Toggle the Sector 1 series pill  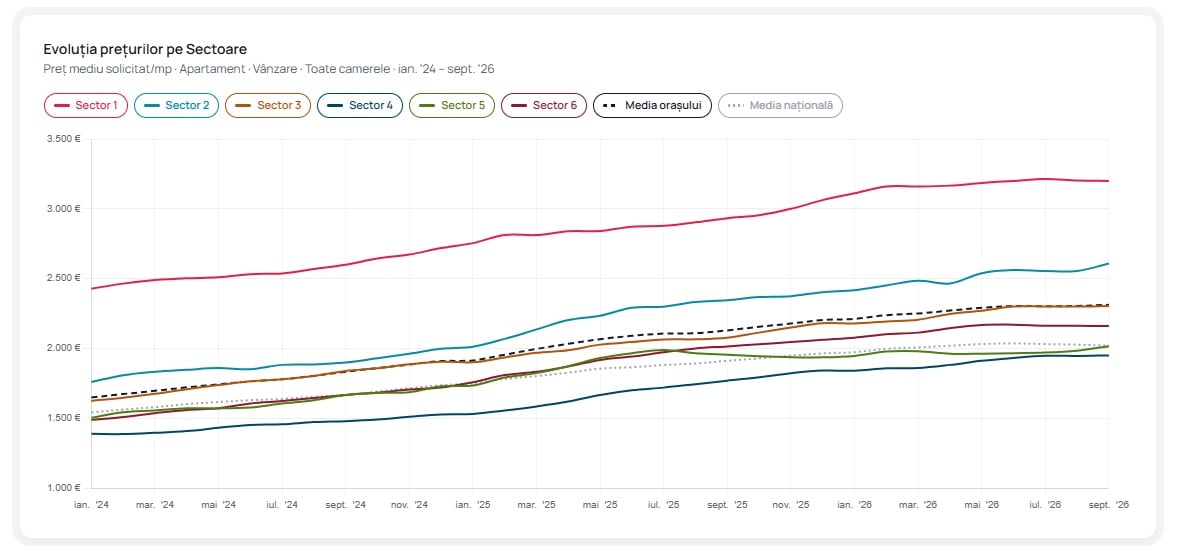point(86,105)
